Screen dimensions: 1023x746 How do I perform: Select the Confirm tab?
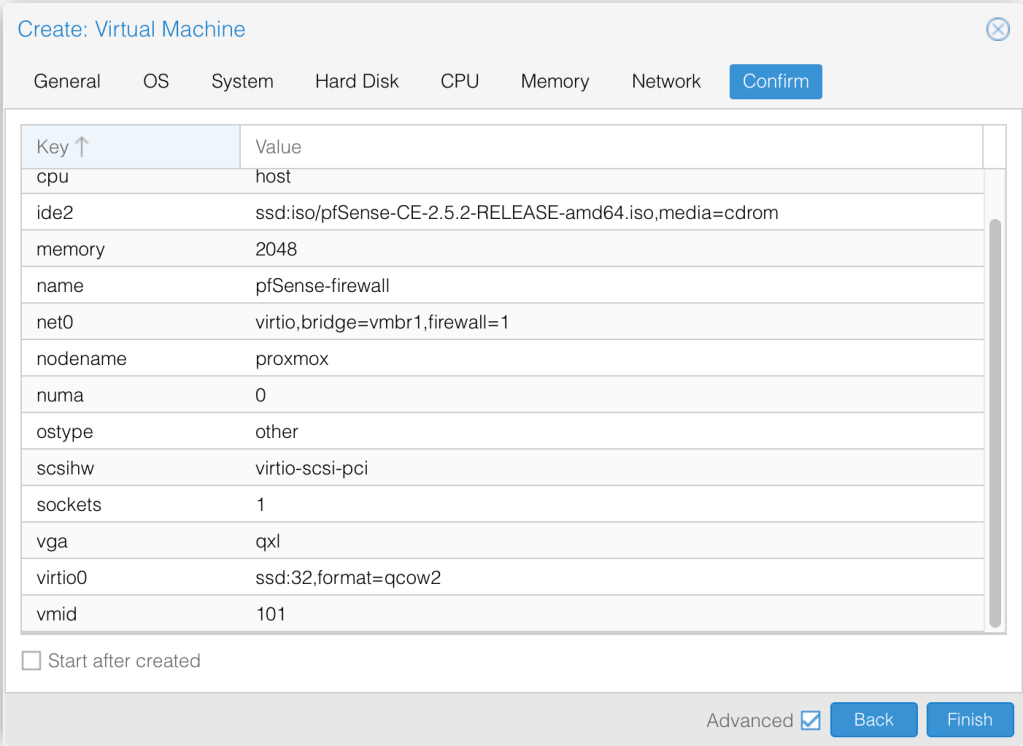pyautogui.click(x=775, y=82)
